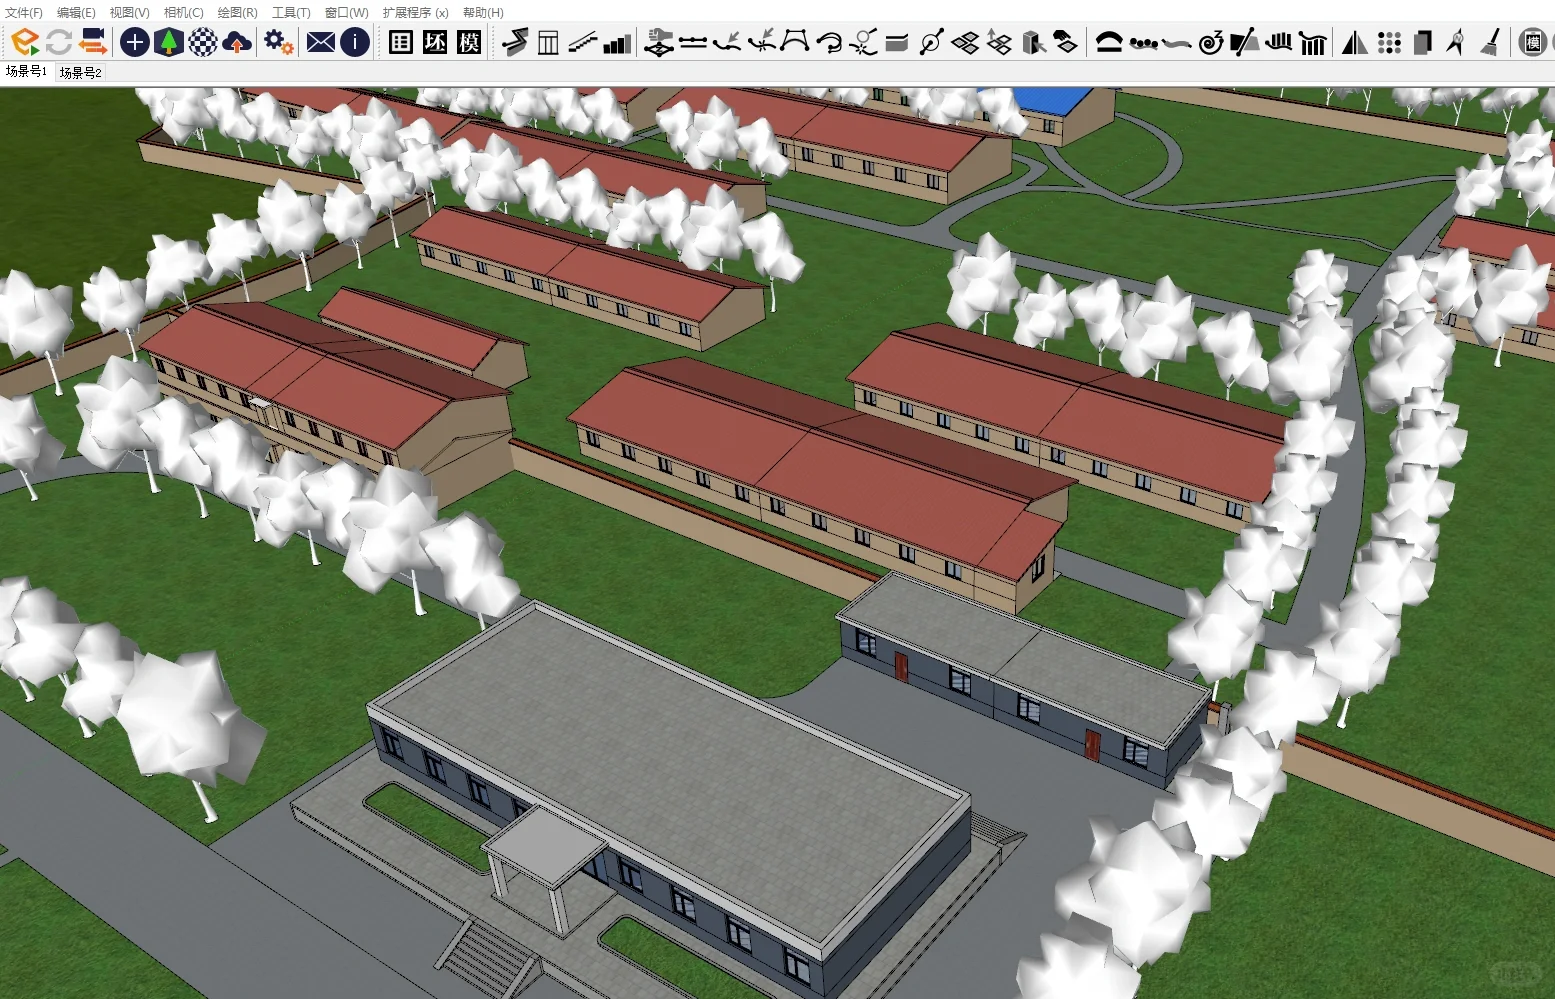Viewport: 1555px width, 999px height.
Task: Click the looping arrow curve icon
Action: [x=829, y=42]
